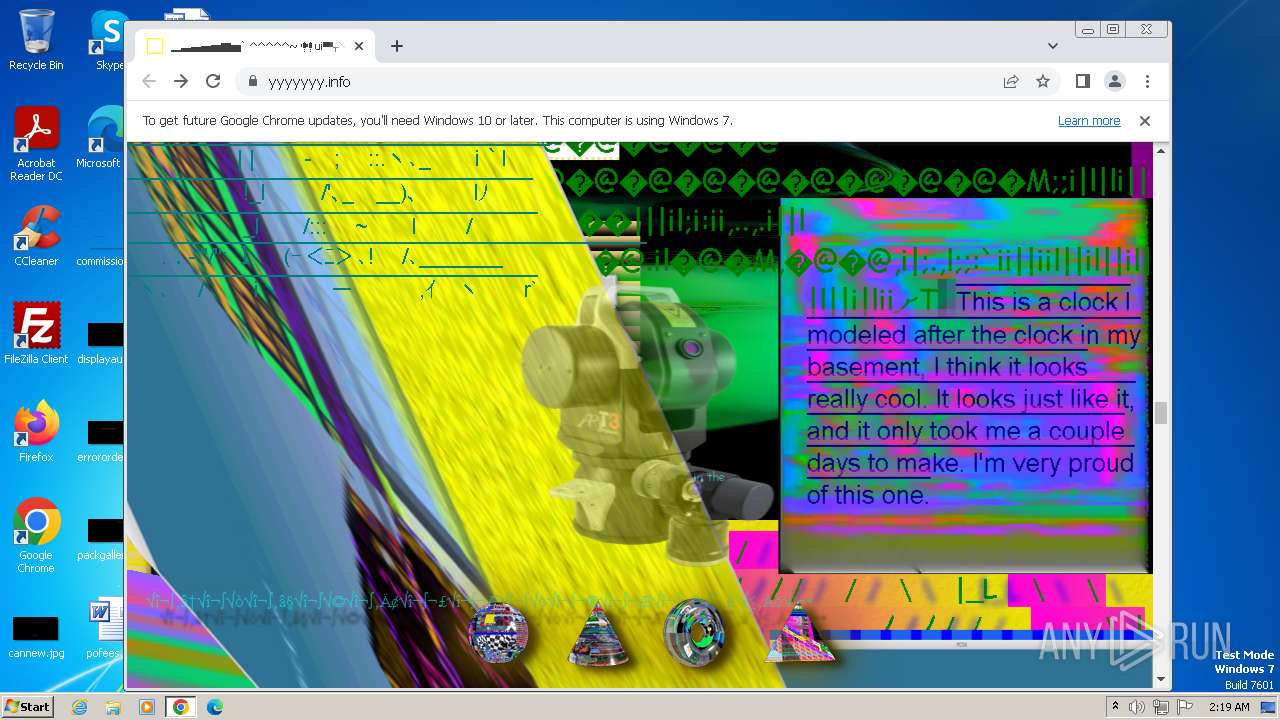Viewport: 1280px width, 720px height.
Task: Click the page vertical scrollbar thumb
Action: [x=1161, y=413]
